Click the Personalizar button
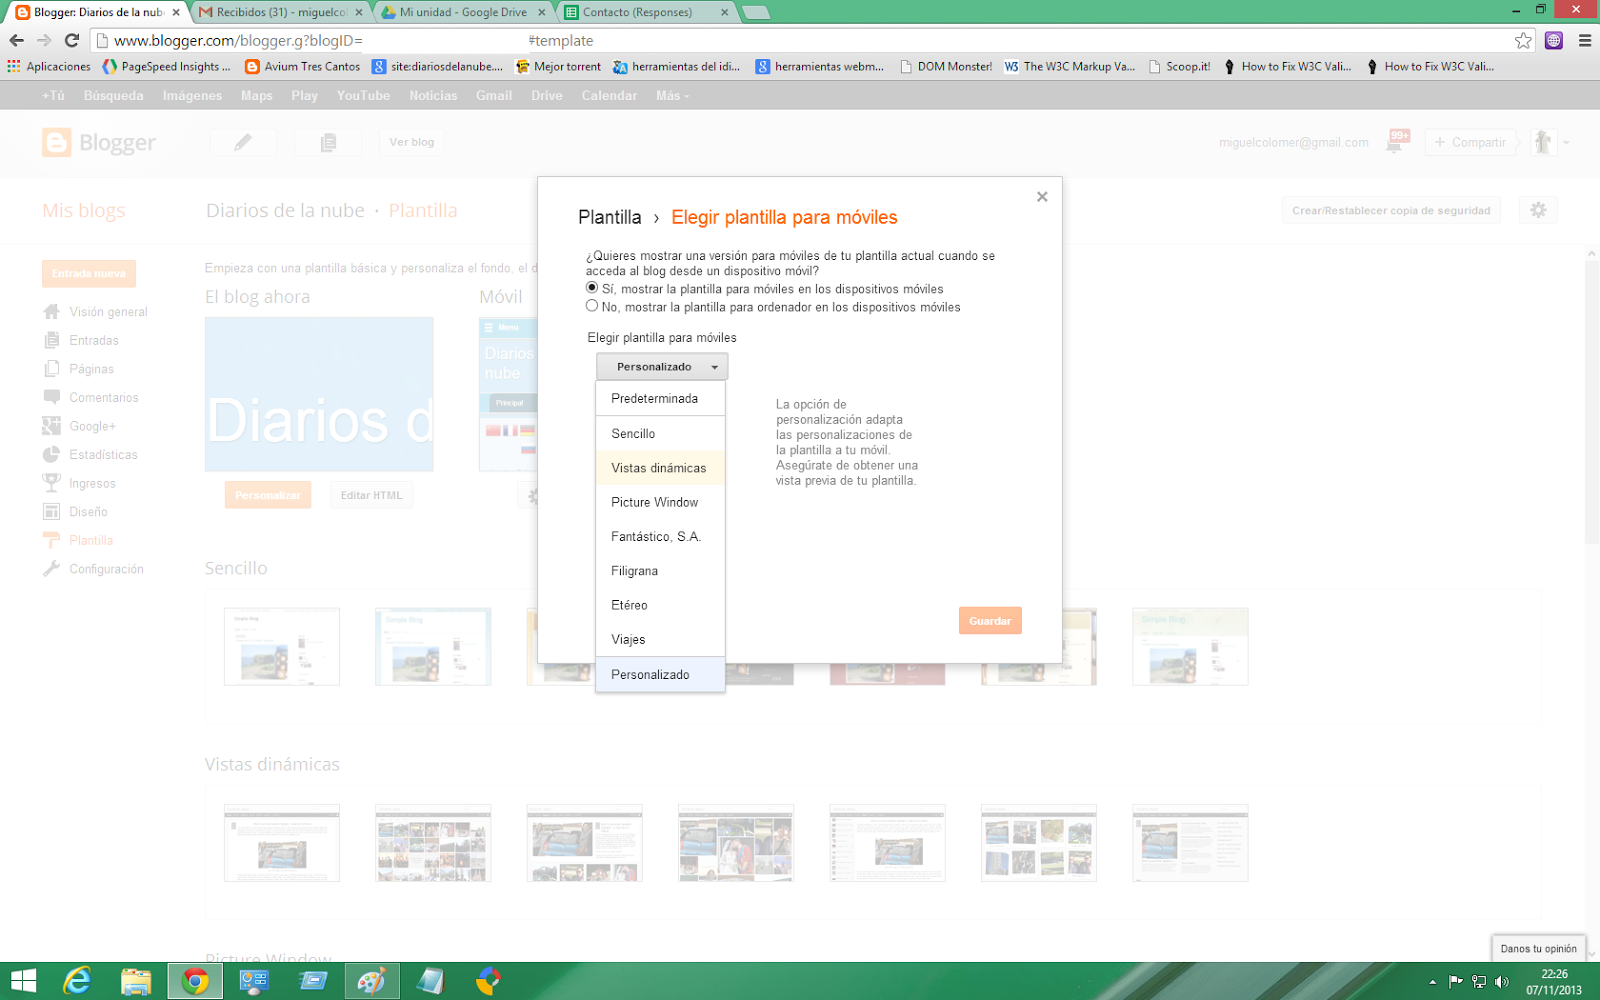The width and height of the screenshot is (1600, 1000). [268, 495]
